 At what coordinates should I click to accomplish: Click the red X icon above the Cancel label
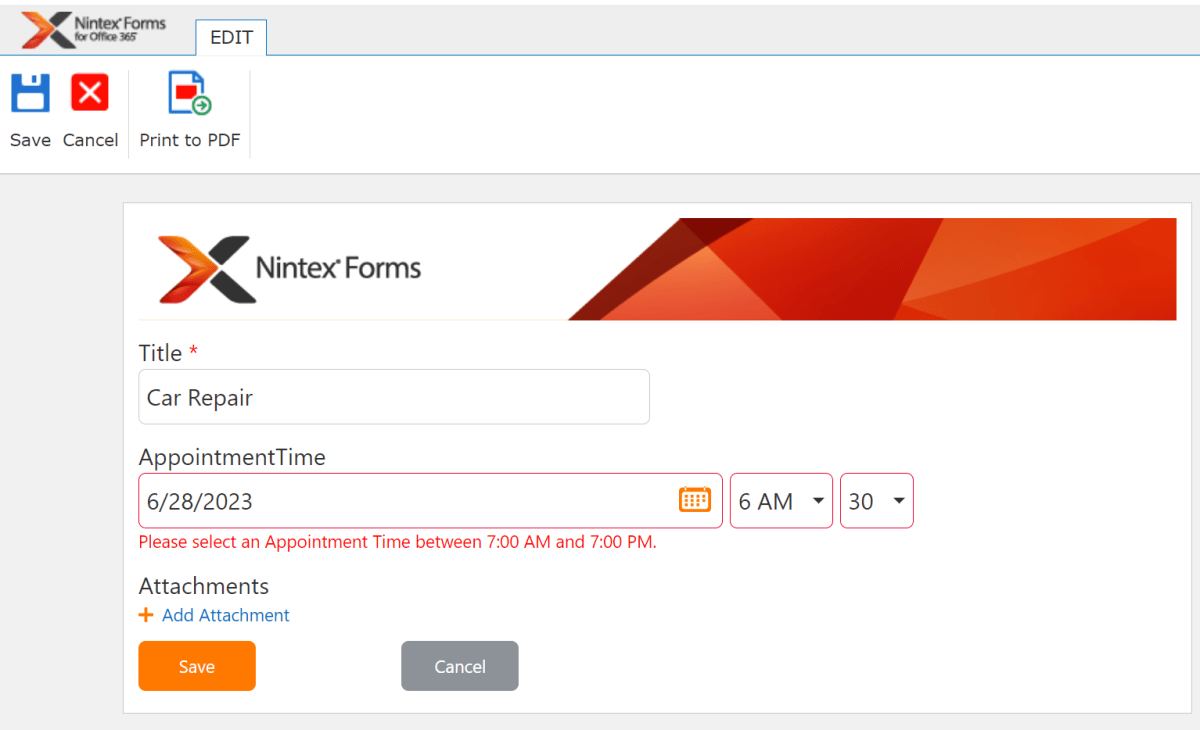coord(90,92)
